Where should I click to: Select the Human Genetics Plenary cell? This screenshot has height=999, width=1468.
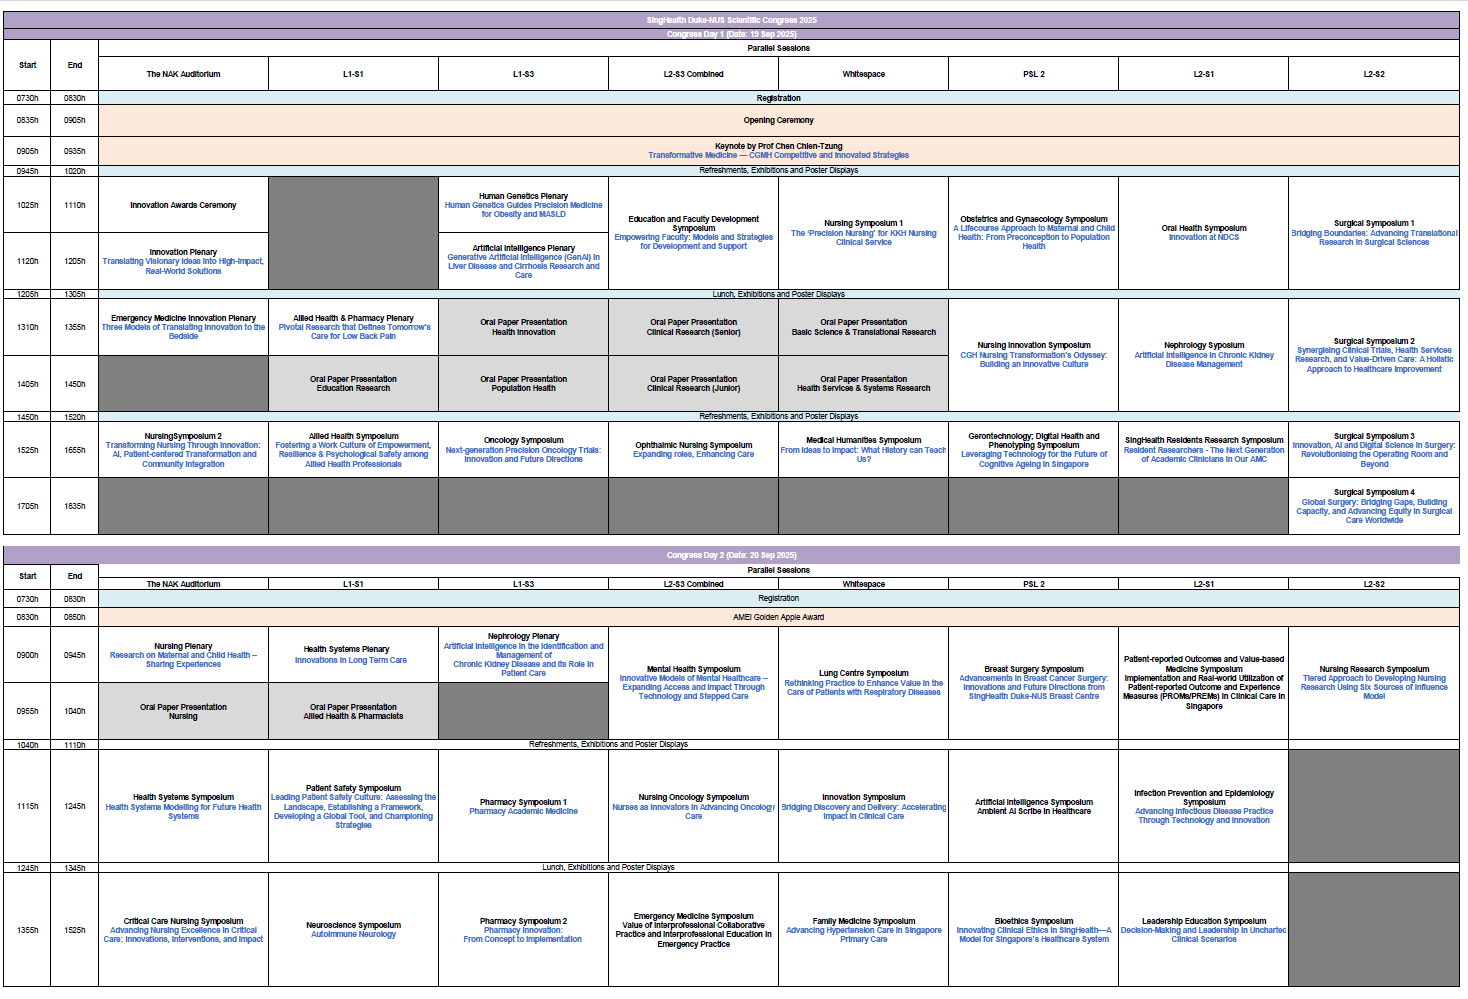(x=523, y=205)
